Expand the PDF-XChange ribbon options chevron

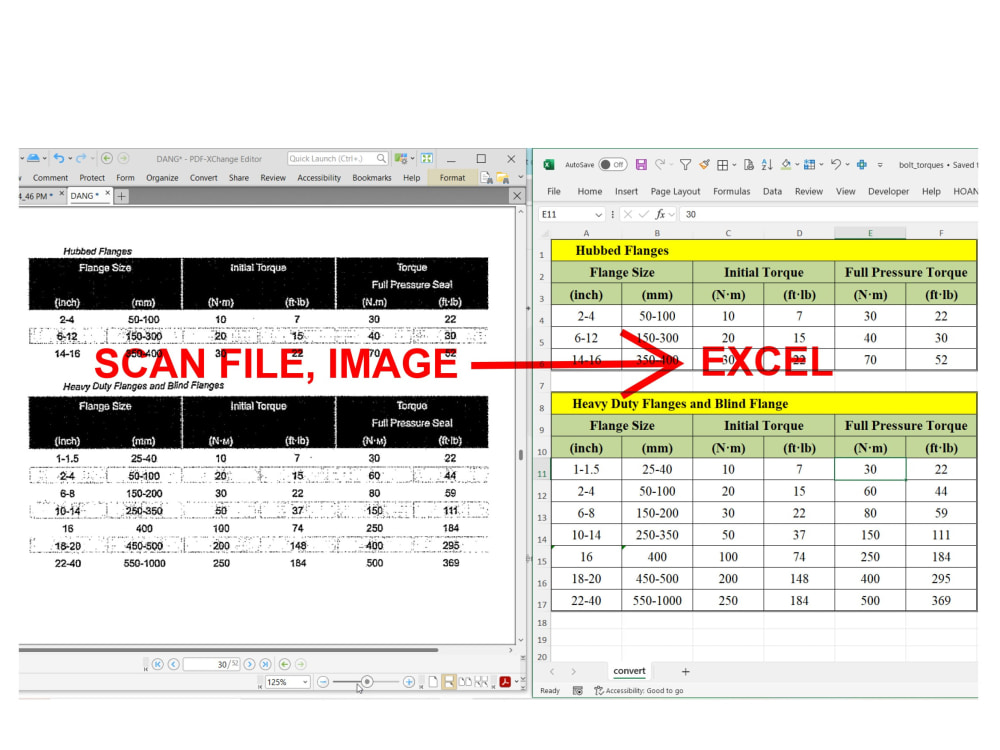(x=520, y=177)
